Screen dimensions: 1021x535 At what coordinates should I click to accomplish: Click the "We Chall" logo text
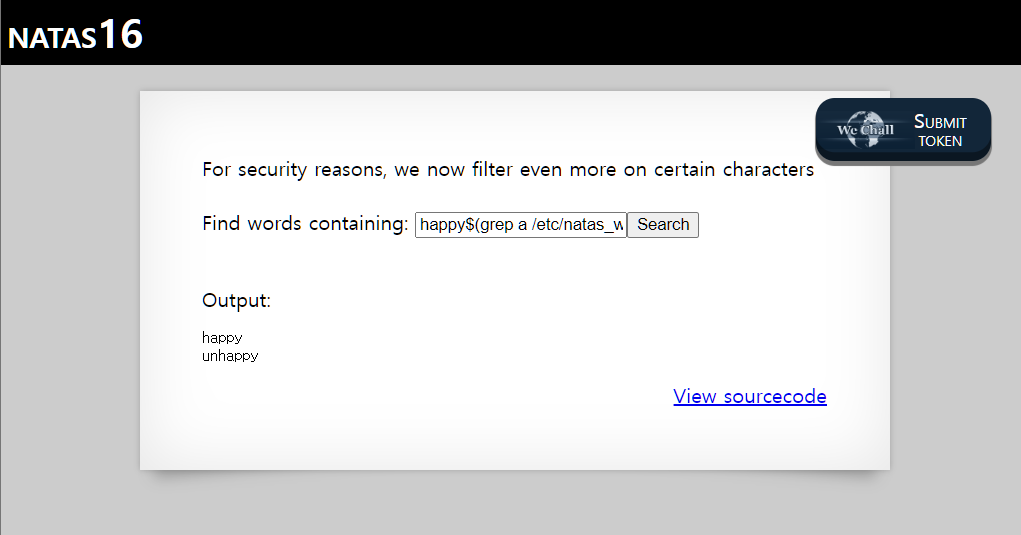pos(865,131)
